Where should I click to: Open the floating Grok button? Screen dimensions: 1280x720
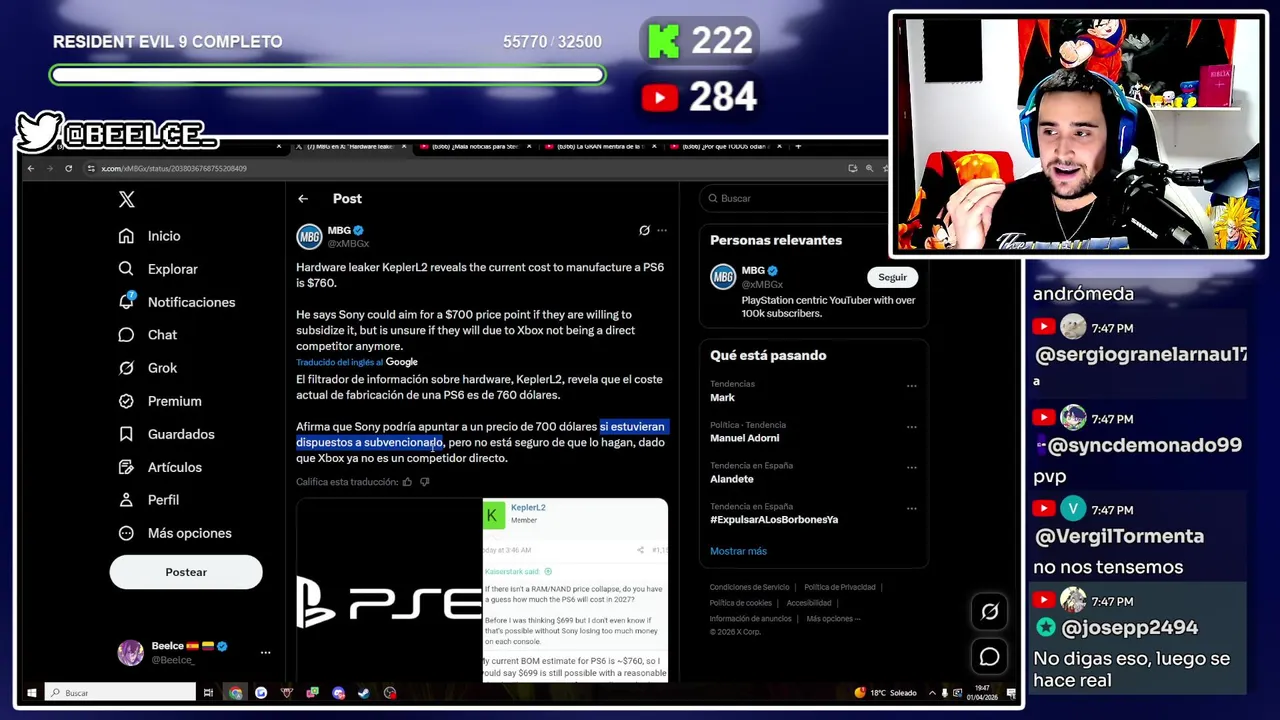[989, 611]
